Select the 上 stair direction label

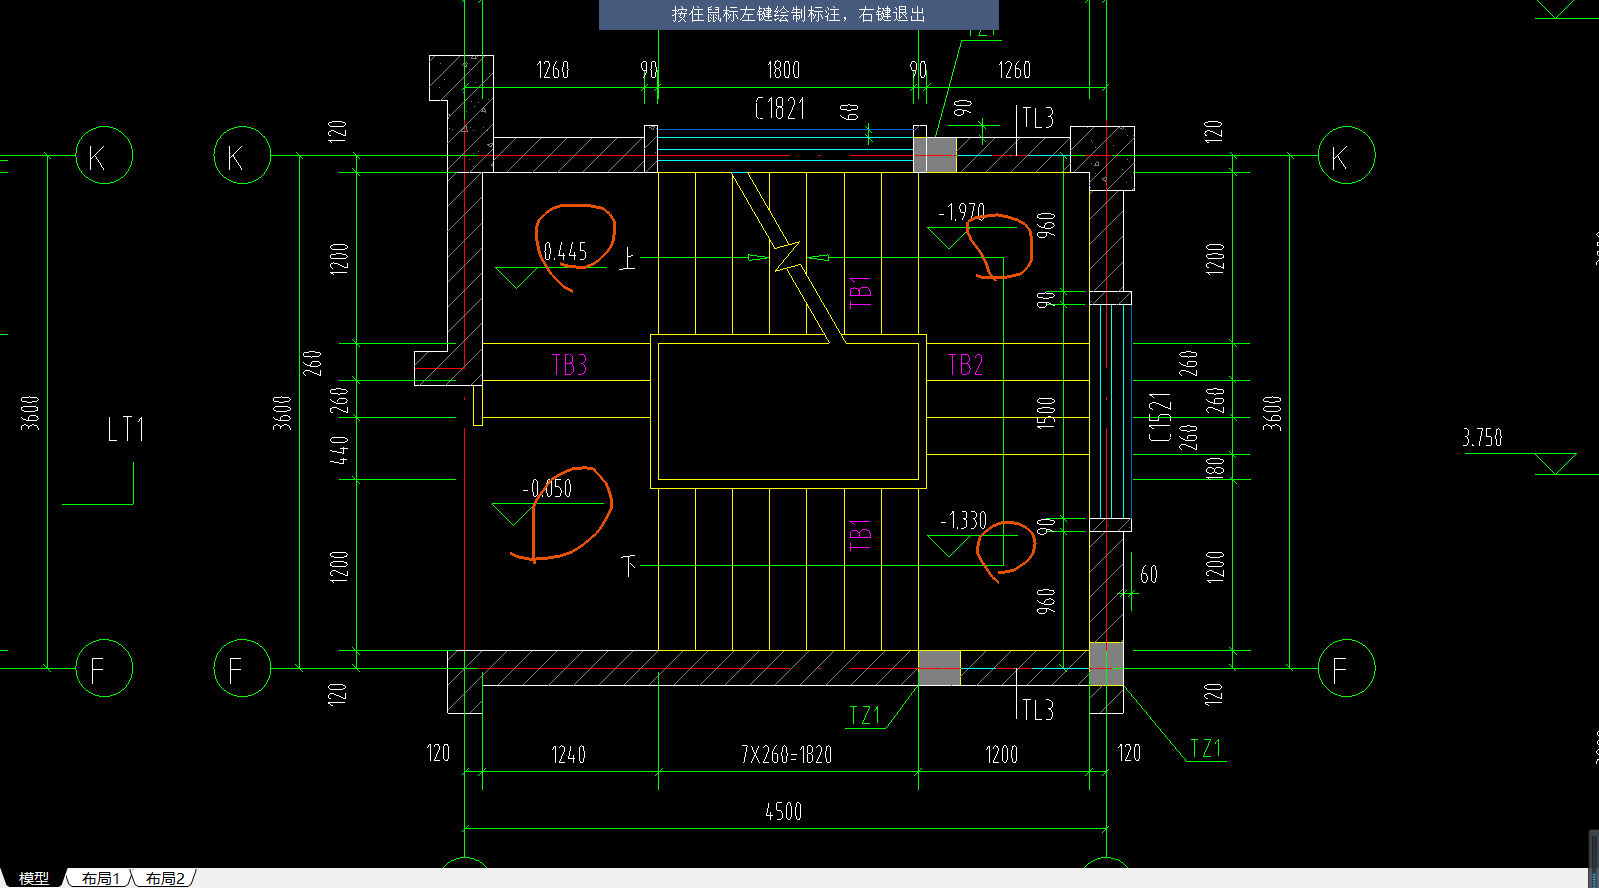pyautogui.click(x=627, y=259)
